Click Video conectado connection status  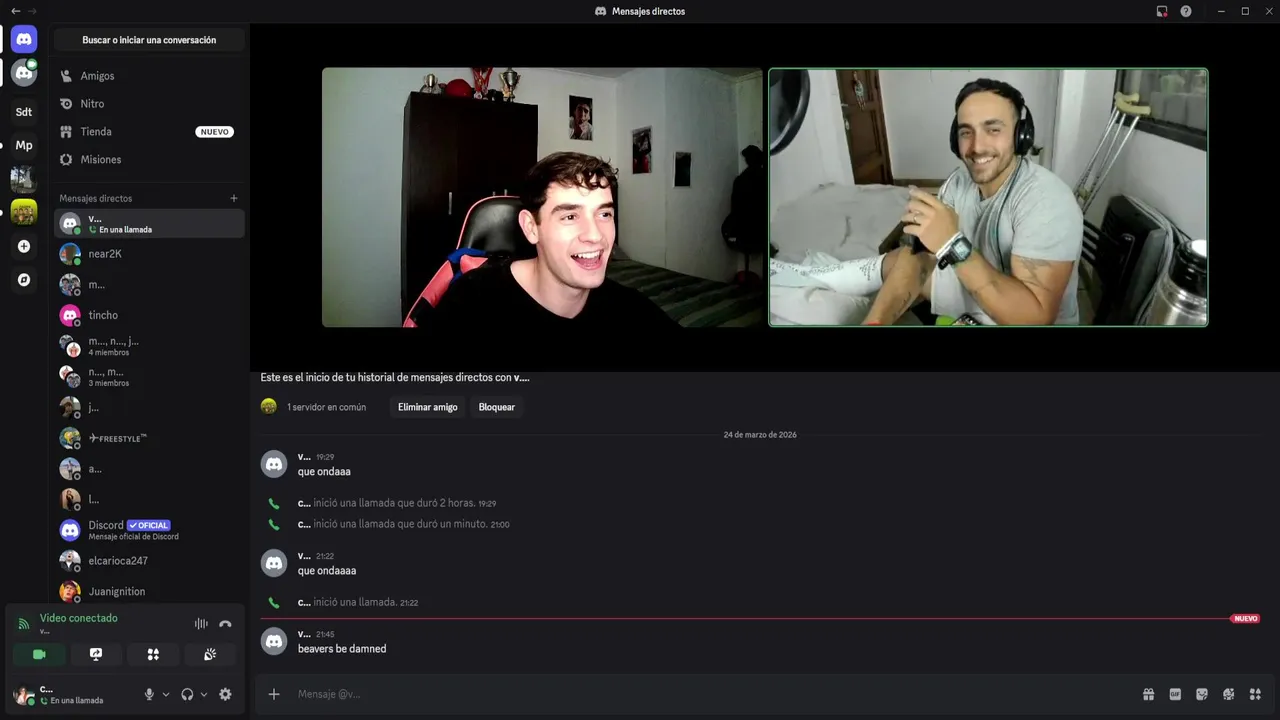point(78,618)
